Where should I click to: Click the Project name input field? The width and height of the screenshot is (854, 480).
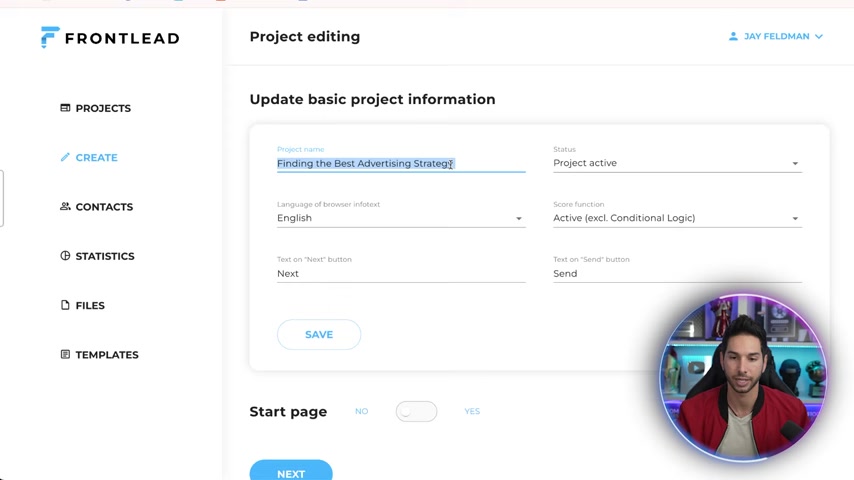click(x=401, y=163)
